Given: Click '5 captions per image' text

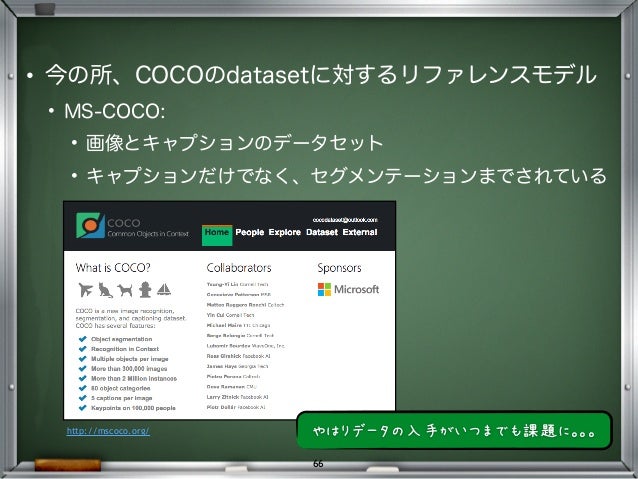Looking at the screenshot, I should [x=122, y=398].
